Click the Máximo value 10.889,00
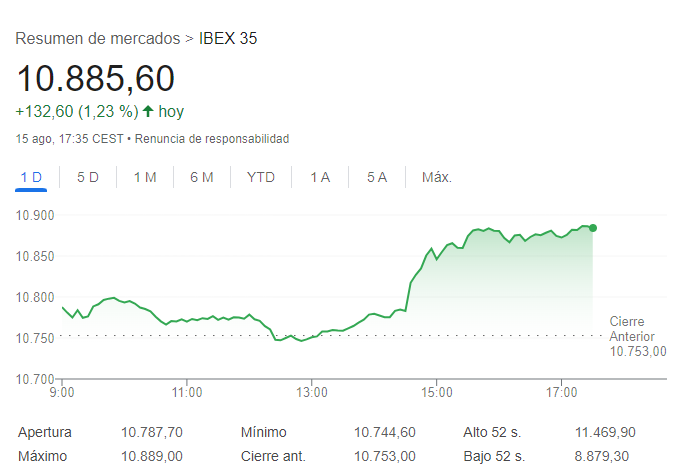Image resolution: width=690 pixels, height=473 pixels. click(152, 456)
